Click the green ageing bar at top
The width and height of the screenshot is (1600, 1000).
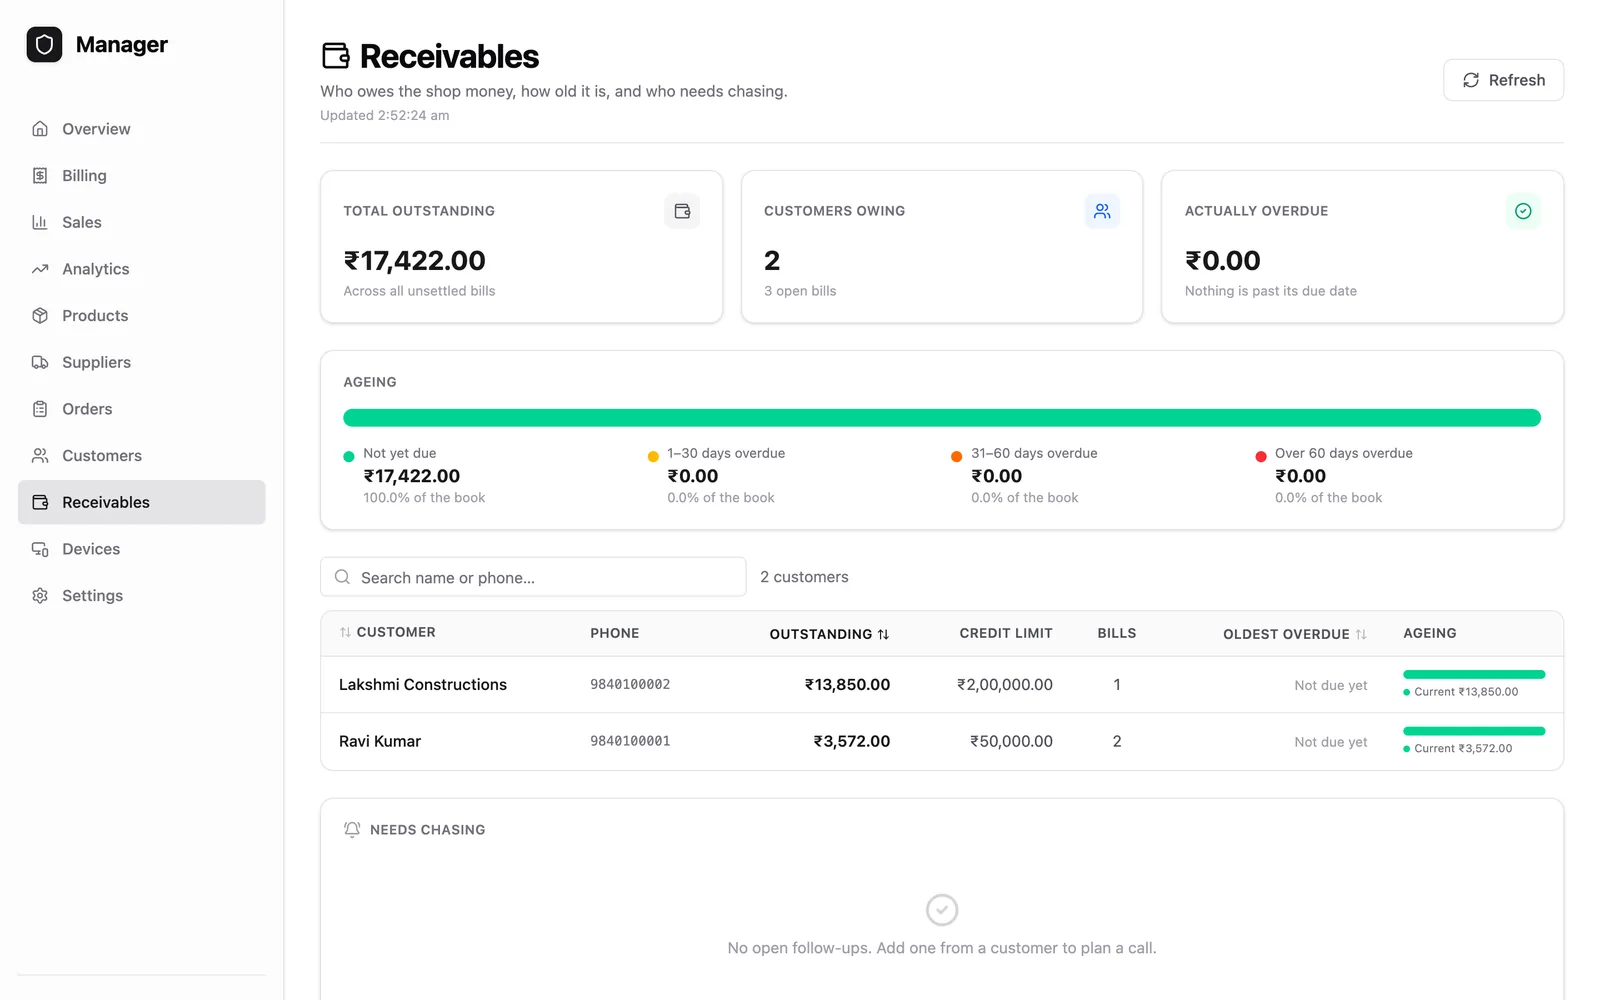[942, 418]
